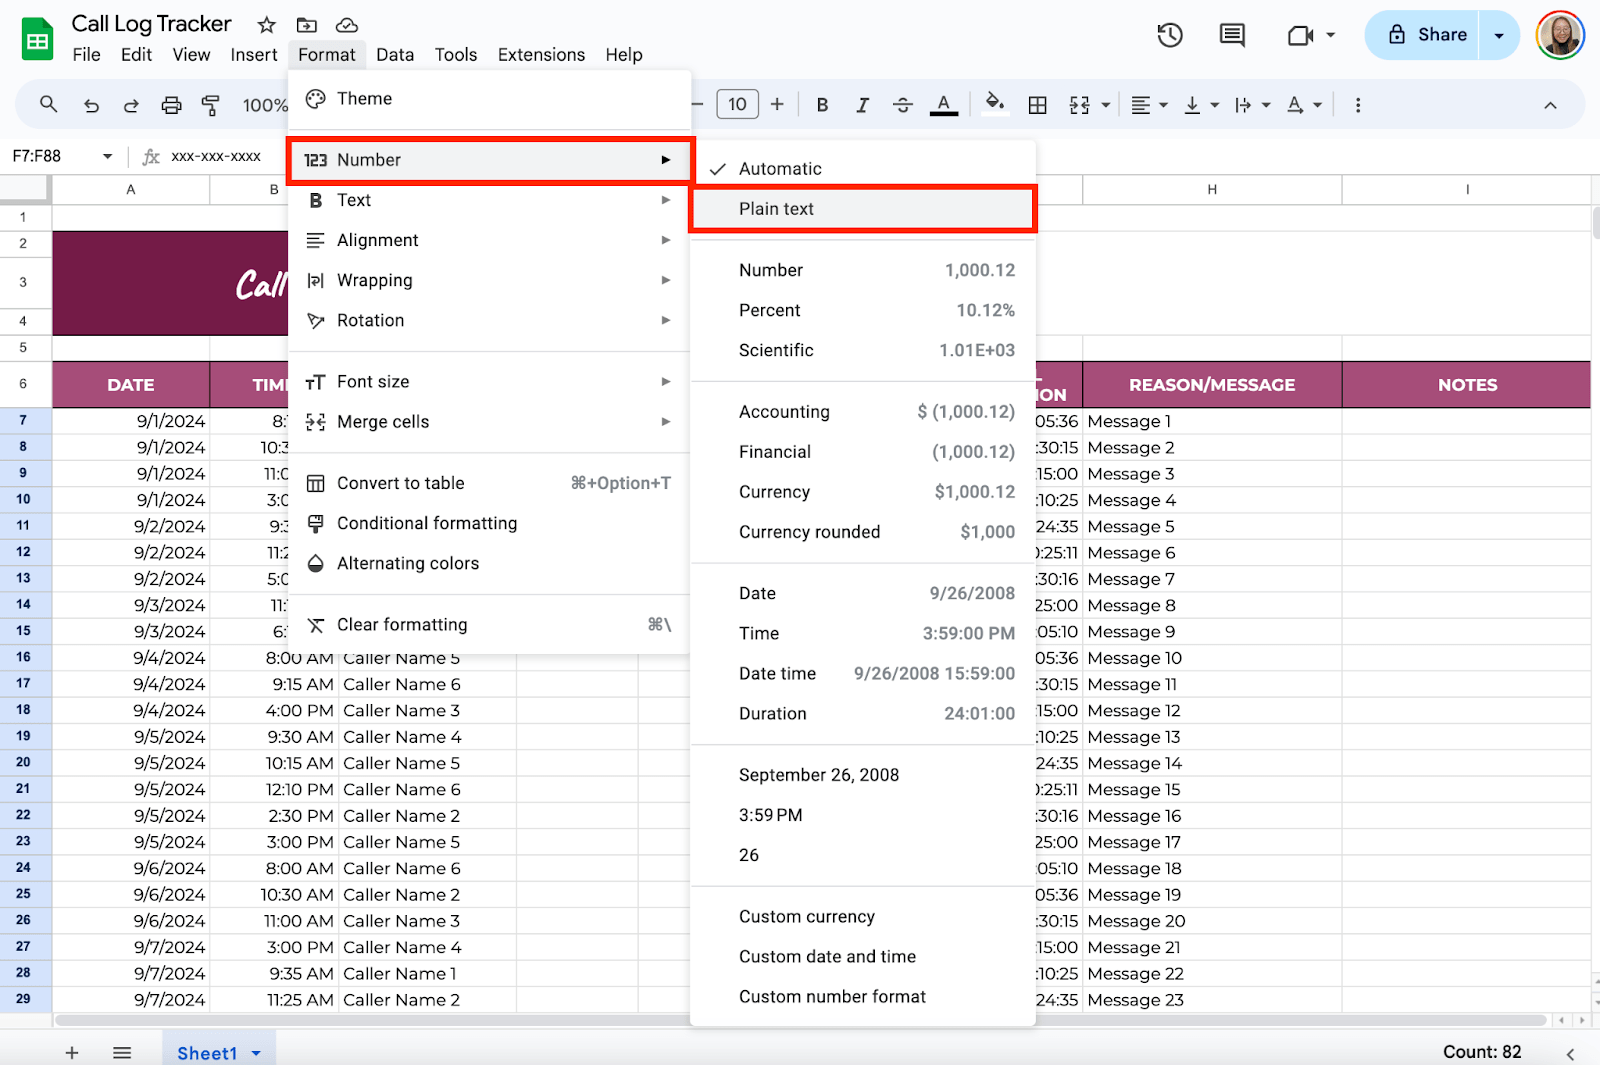Click the borders grid icon
This screenshot has height=1065, width=1600.
pos(1038,105)
